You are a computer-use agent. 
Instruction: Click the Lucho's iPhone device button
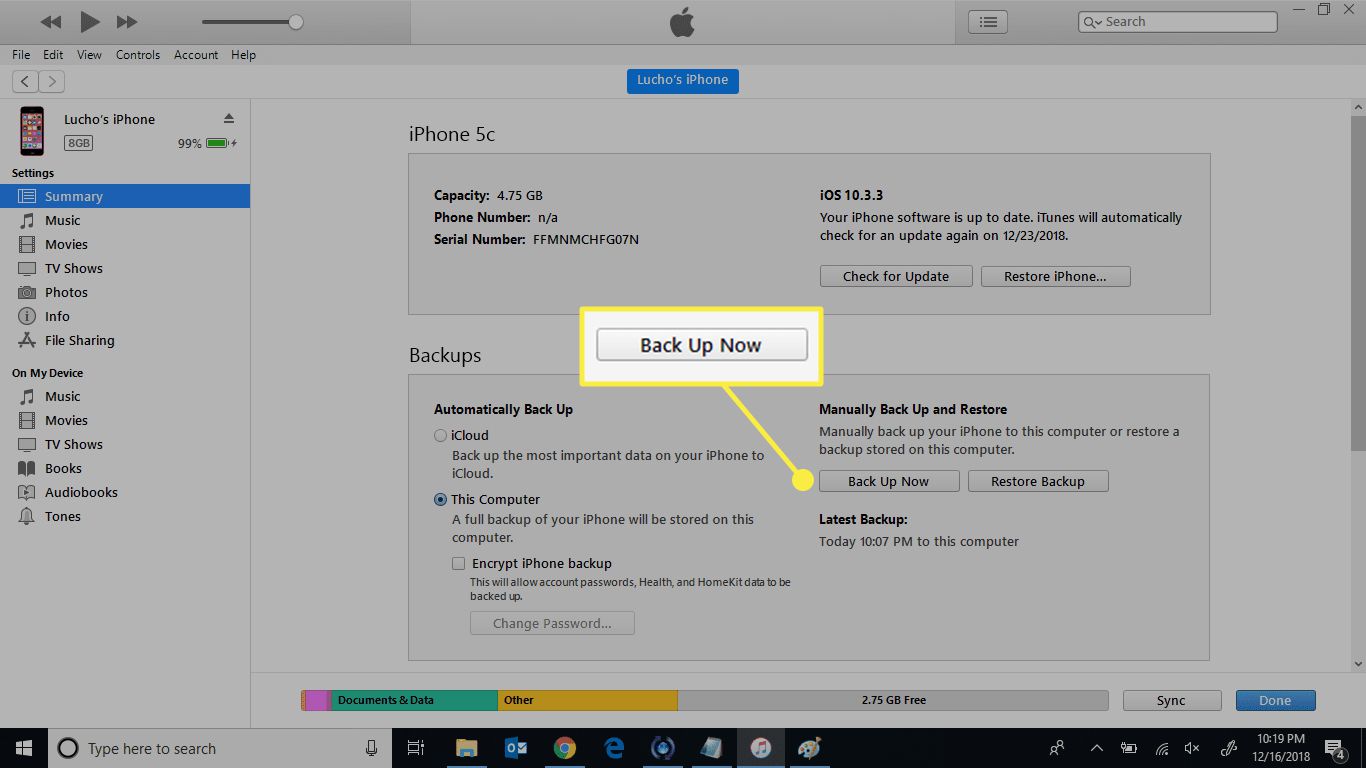pyautogui.click(x=683, y=80)
